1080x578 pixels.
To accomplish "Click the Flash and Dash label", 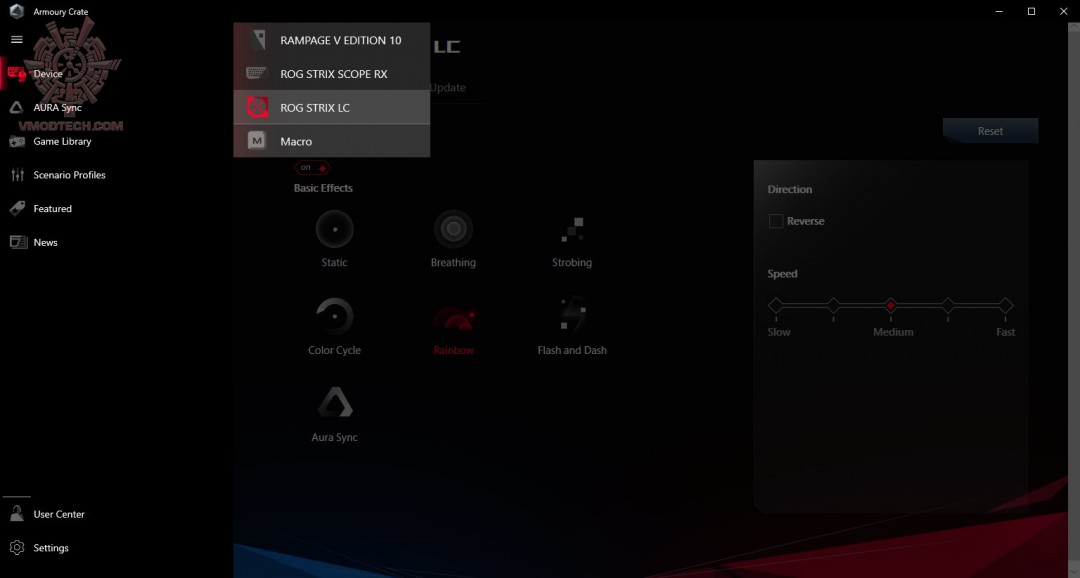I will point(572,350).
